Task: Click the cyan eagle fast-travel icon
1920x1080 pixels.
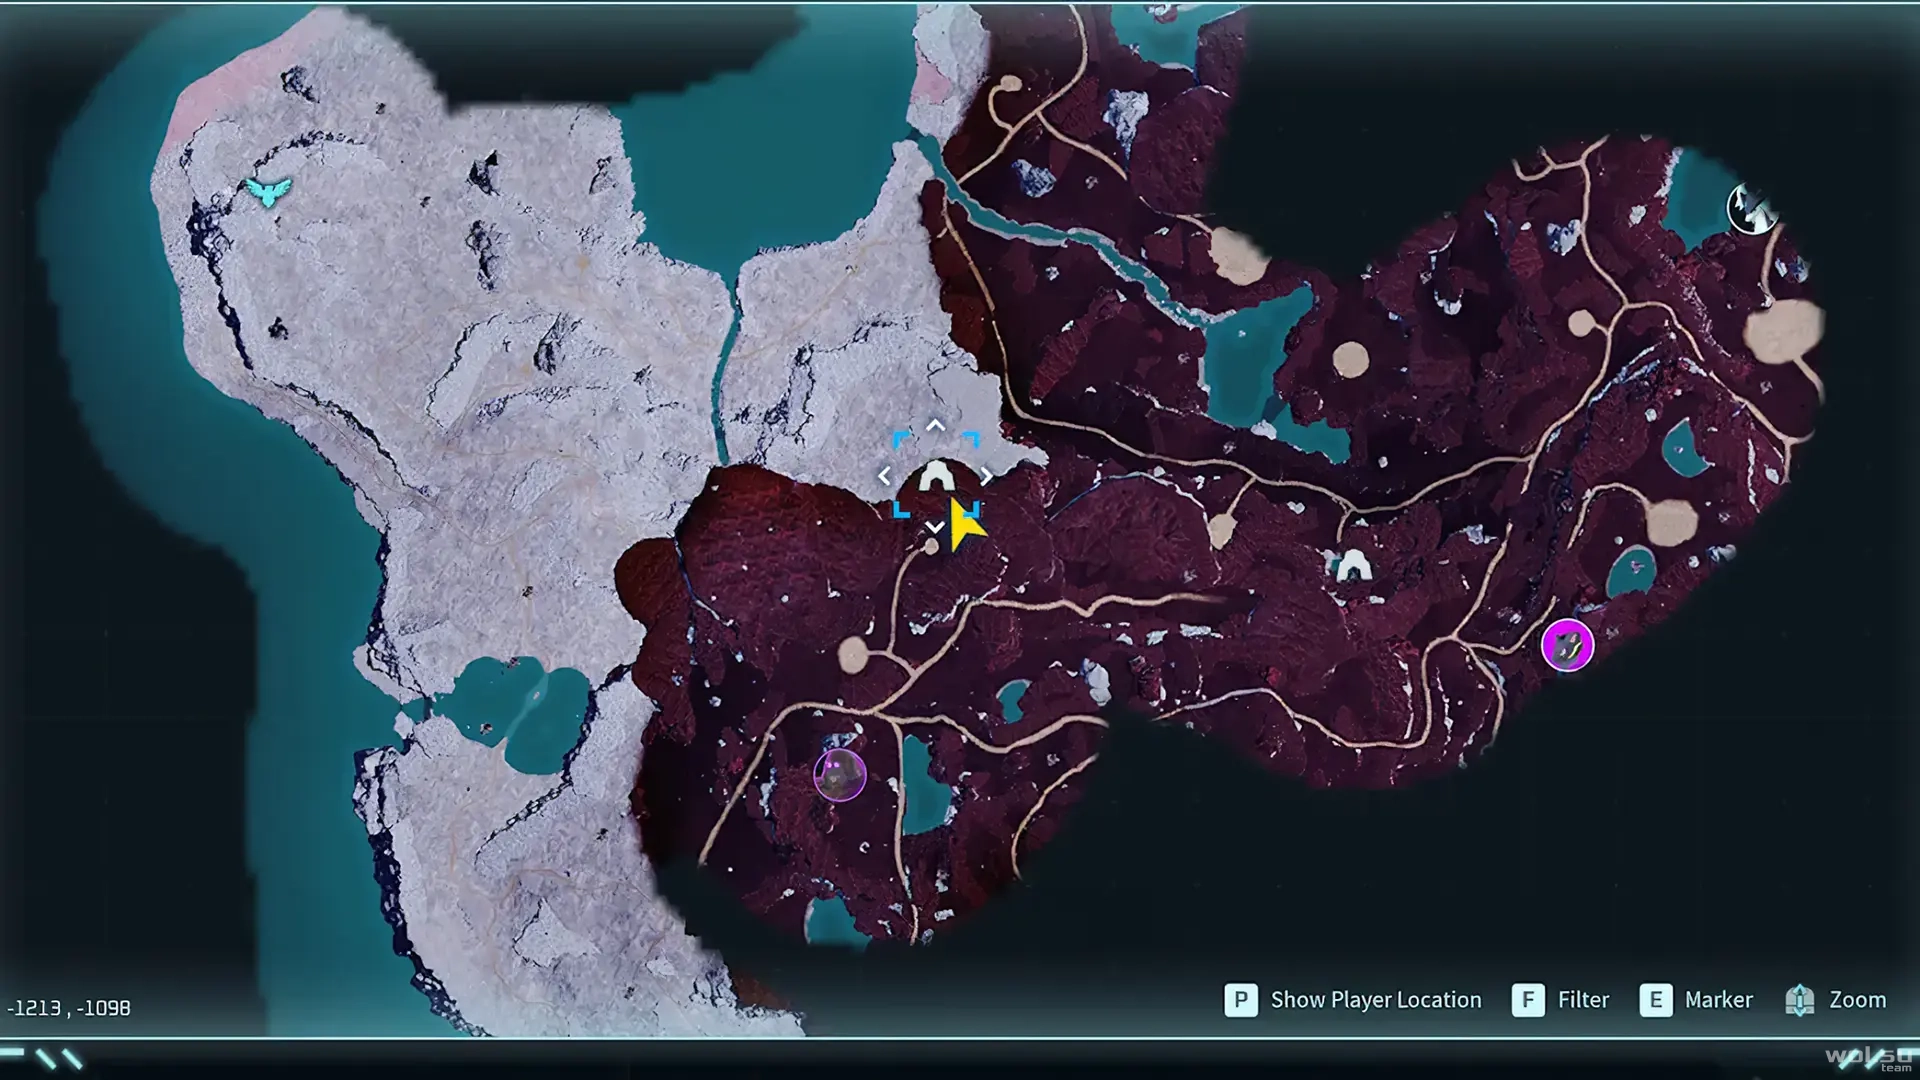Action: pos(268,191)
